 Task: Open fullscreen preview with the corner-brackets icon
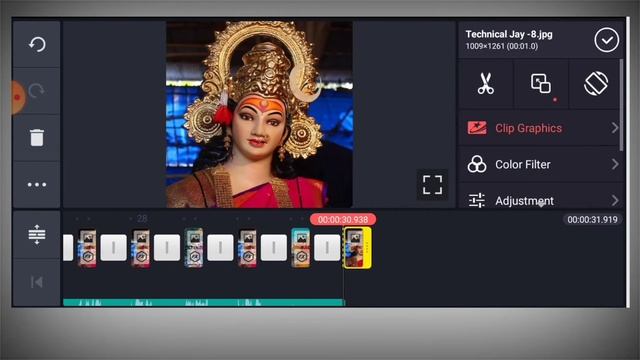coord(432,185)
